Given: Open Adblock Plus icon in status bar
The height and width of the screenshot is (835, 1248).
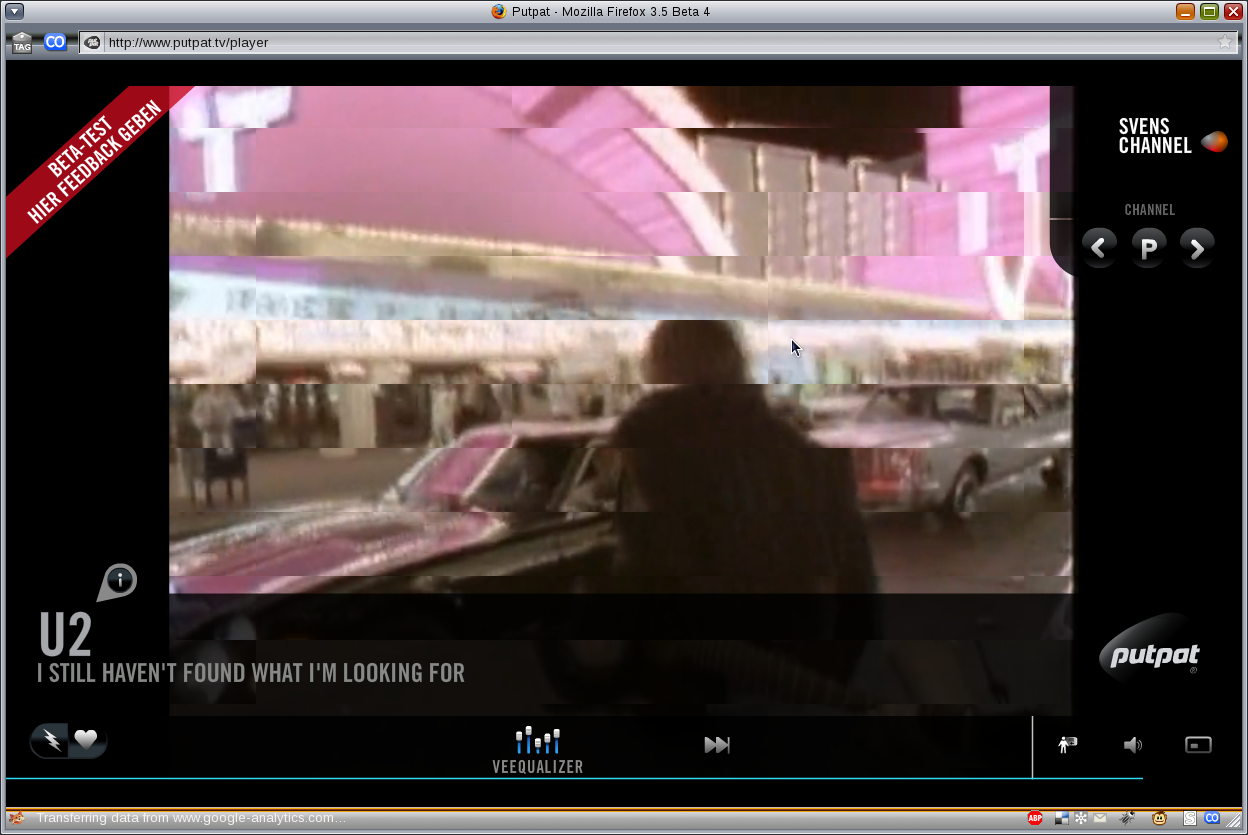Looking at the screenshot, I should (1035, 818).
